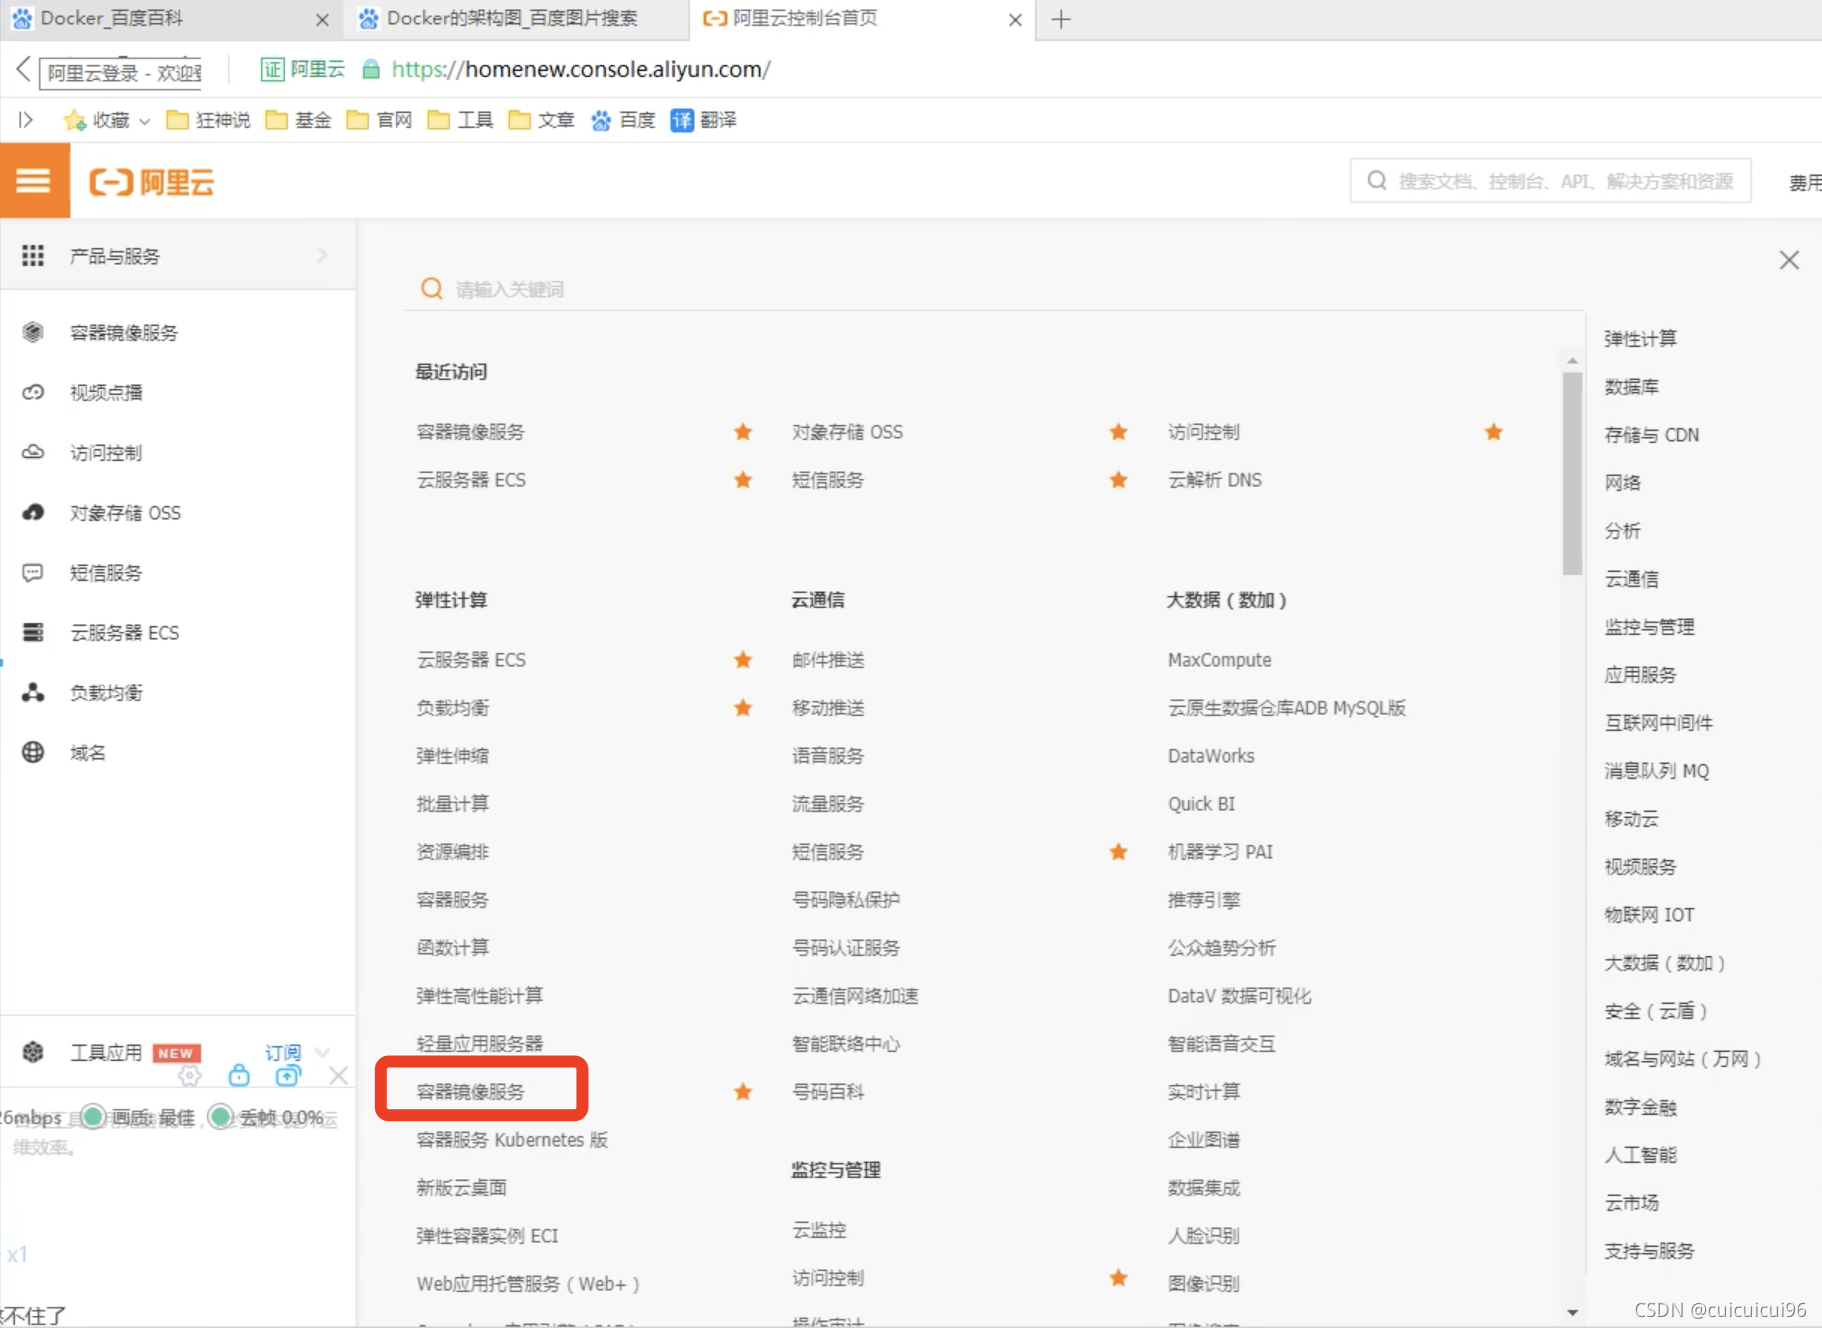Screen dimensions: 1822x1328
Task: Open 视频点播 in sidebar
Action: [x=106, y=392]
